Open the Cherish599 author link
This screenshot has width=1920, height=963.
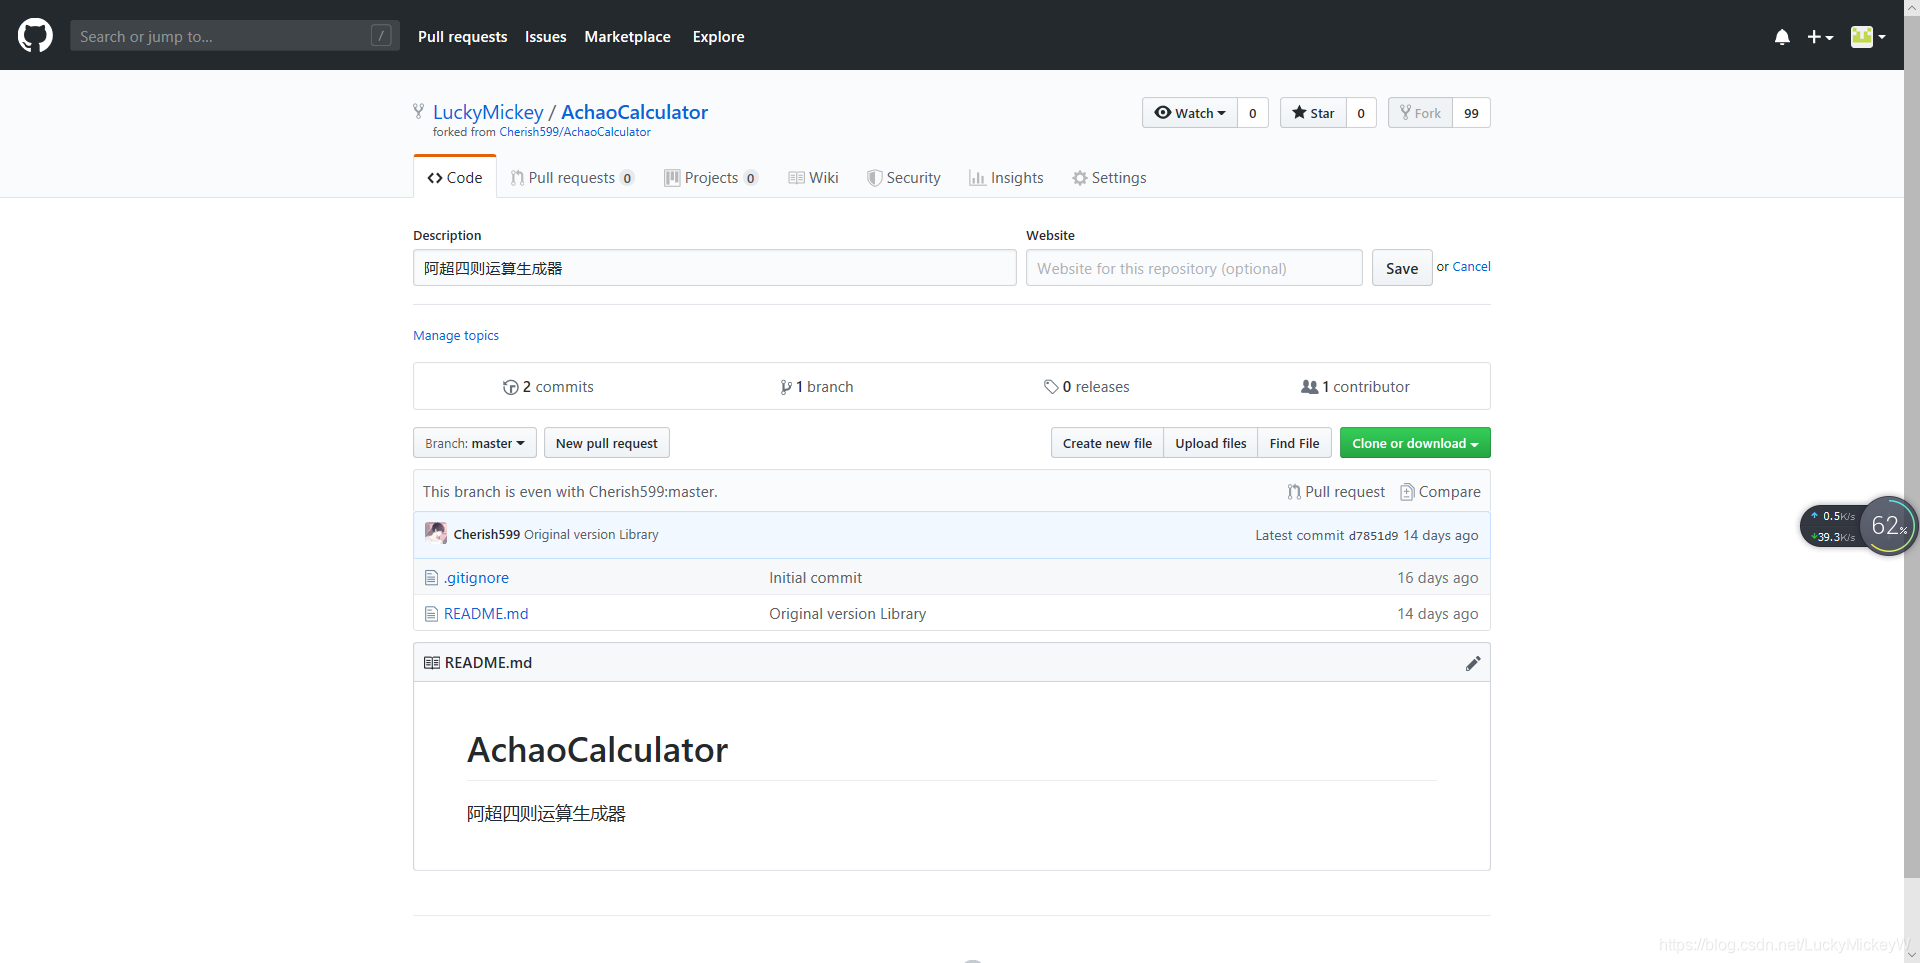[x=487, y=535]
